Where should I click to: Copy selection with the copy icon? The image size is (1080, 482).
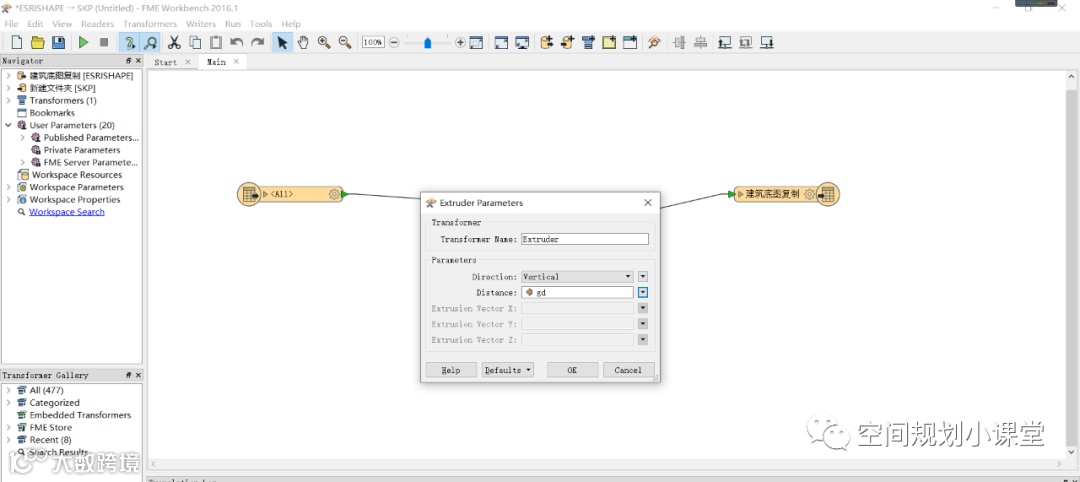coord(195,43)
